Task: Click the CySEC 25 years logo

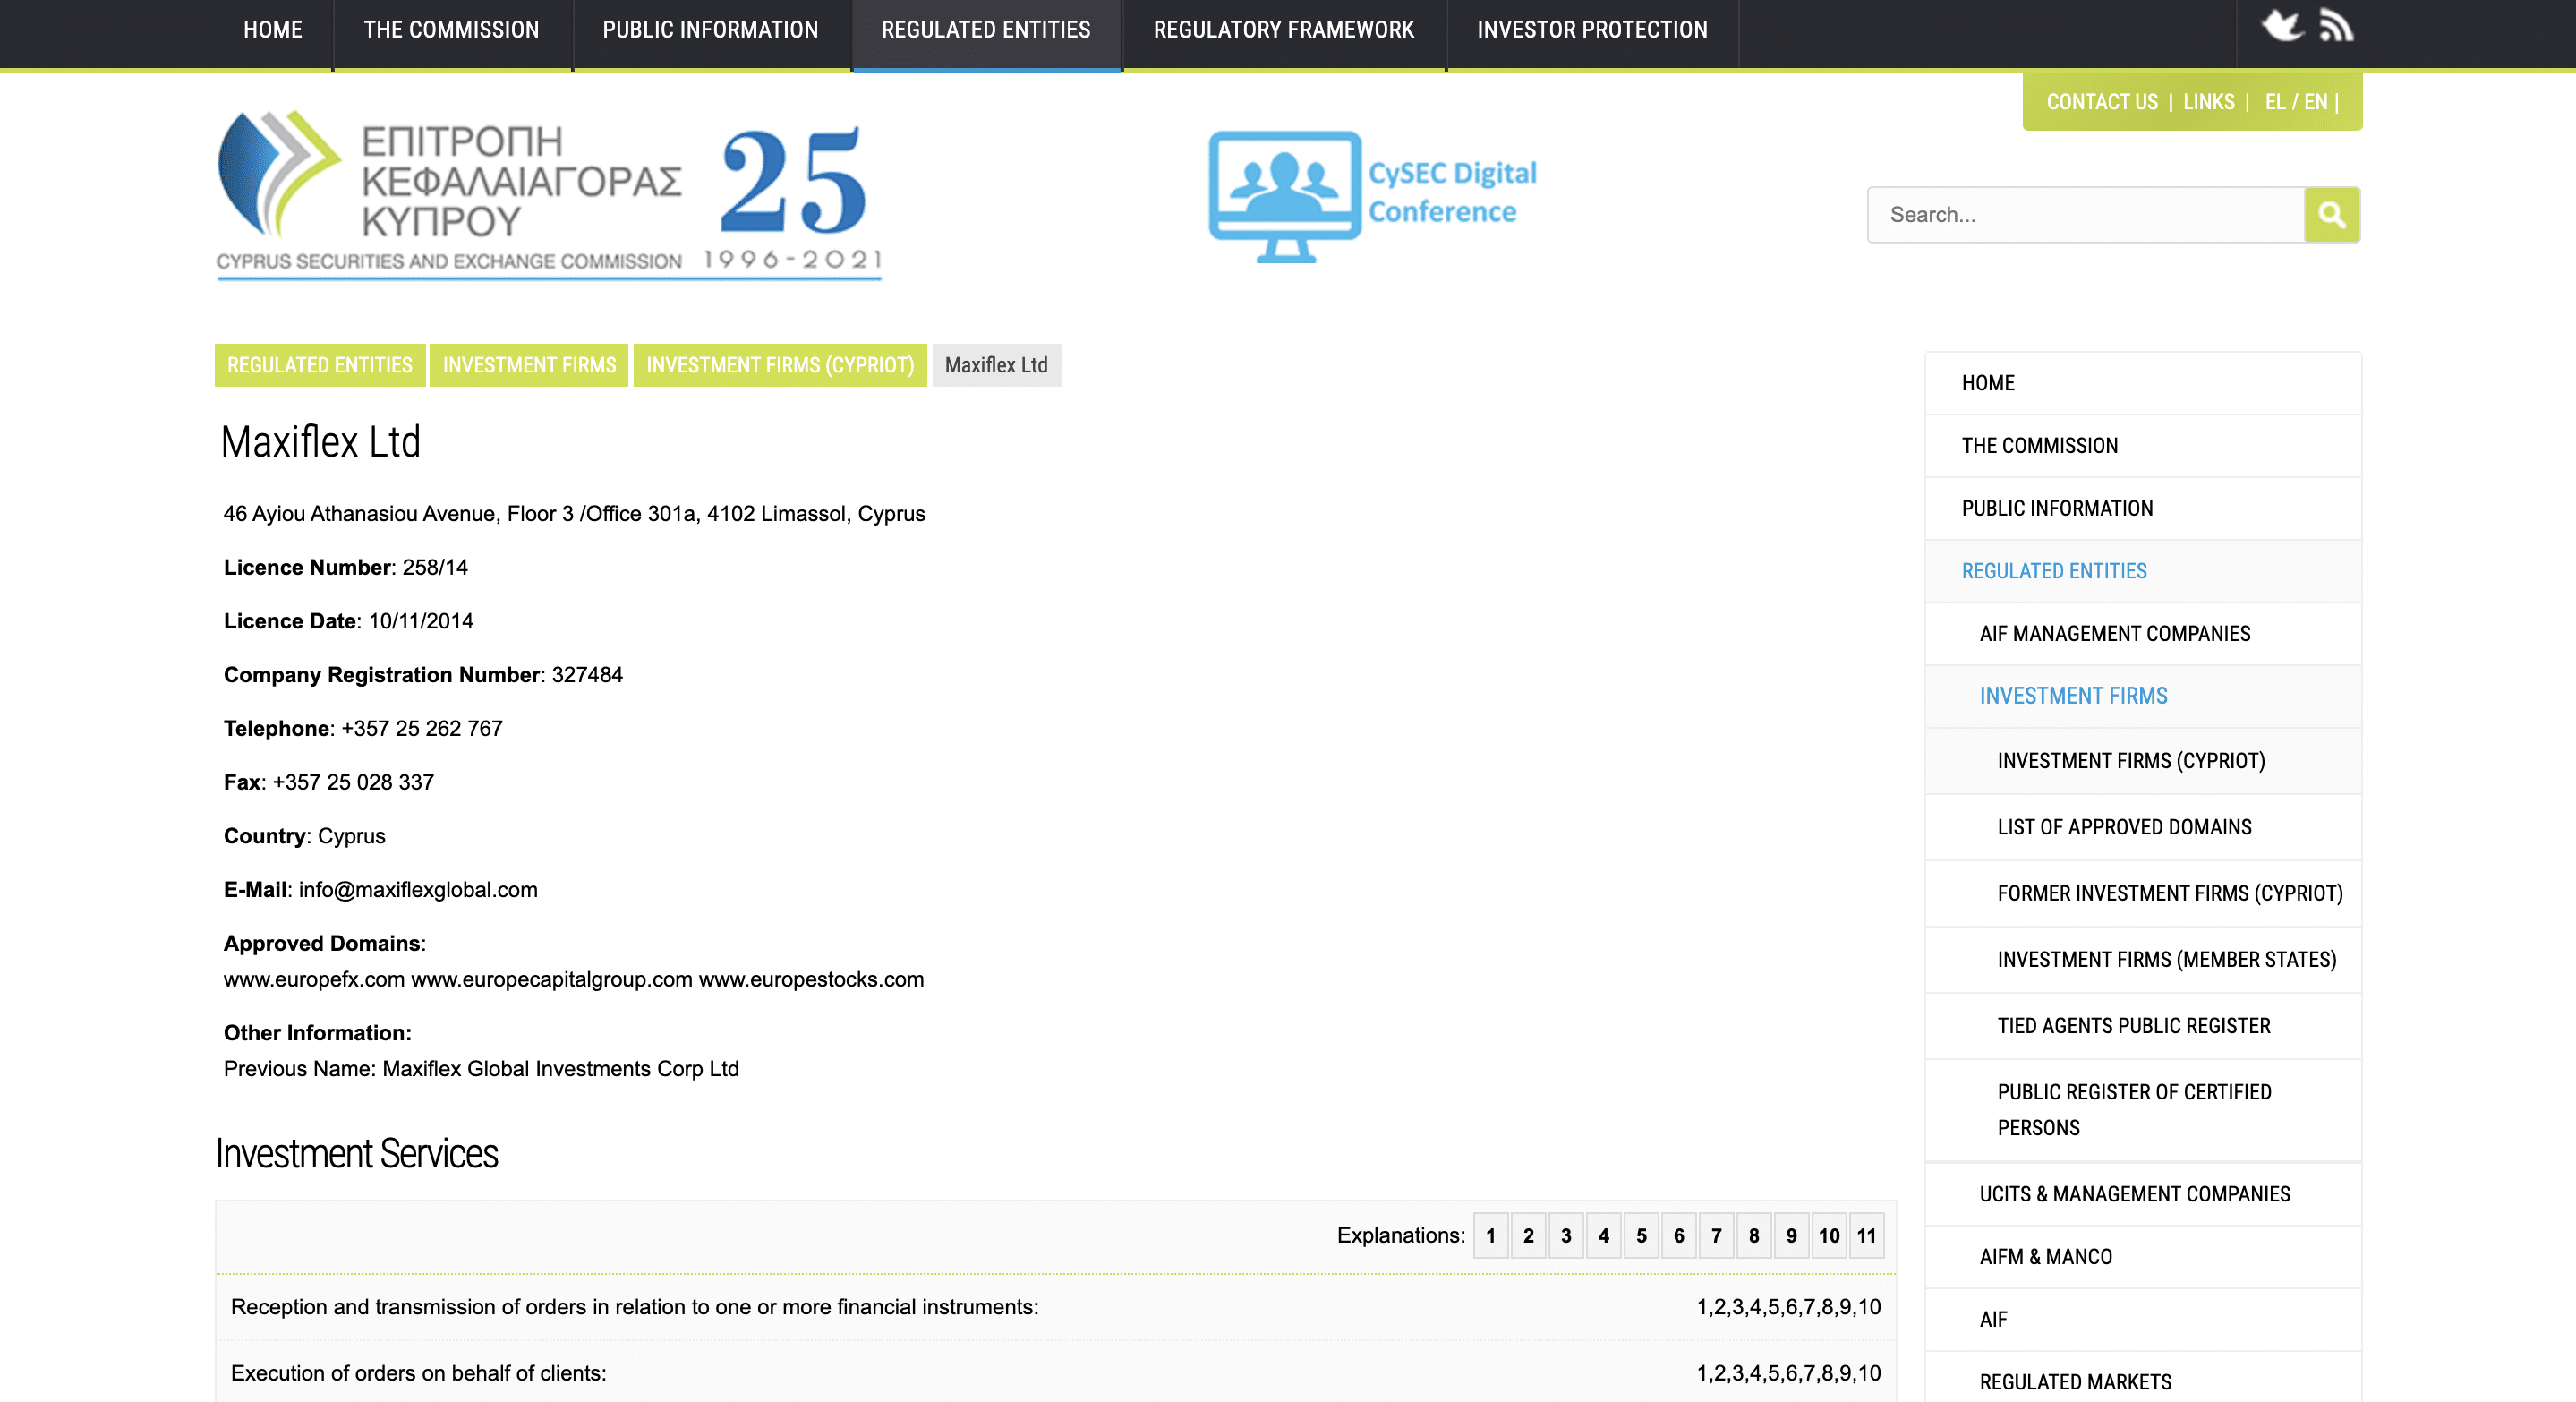Action: [549, 195]
